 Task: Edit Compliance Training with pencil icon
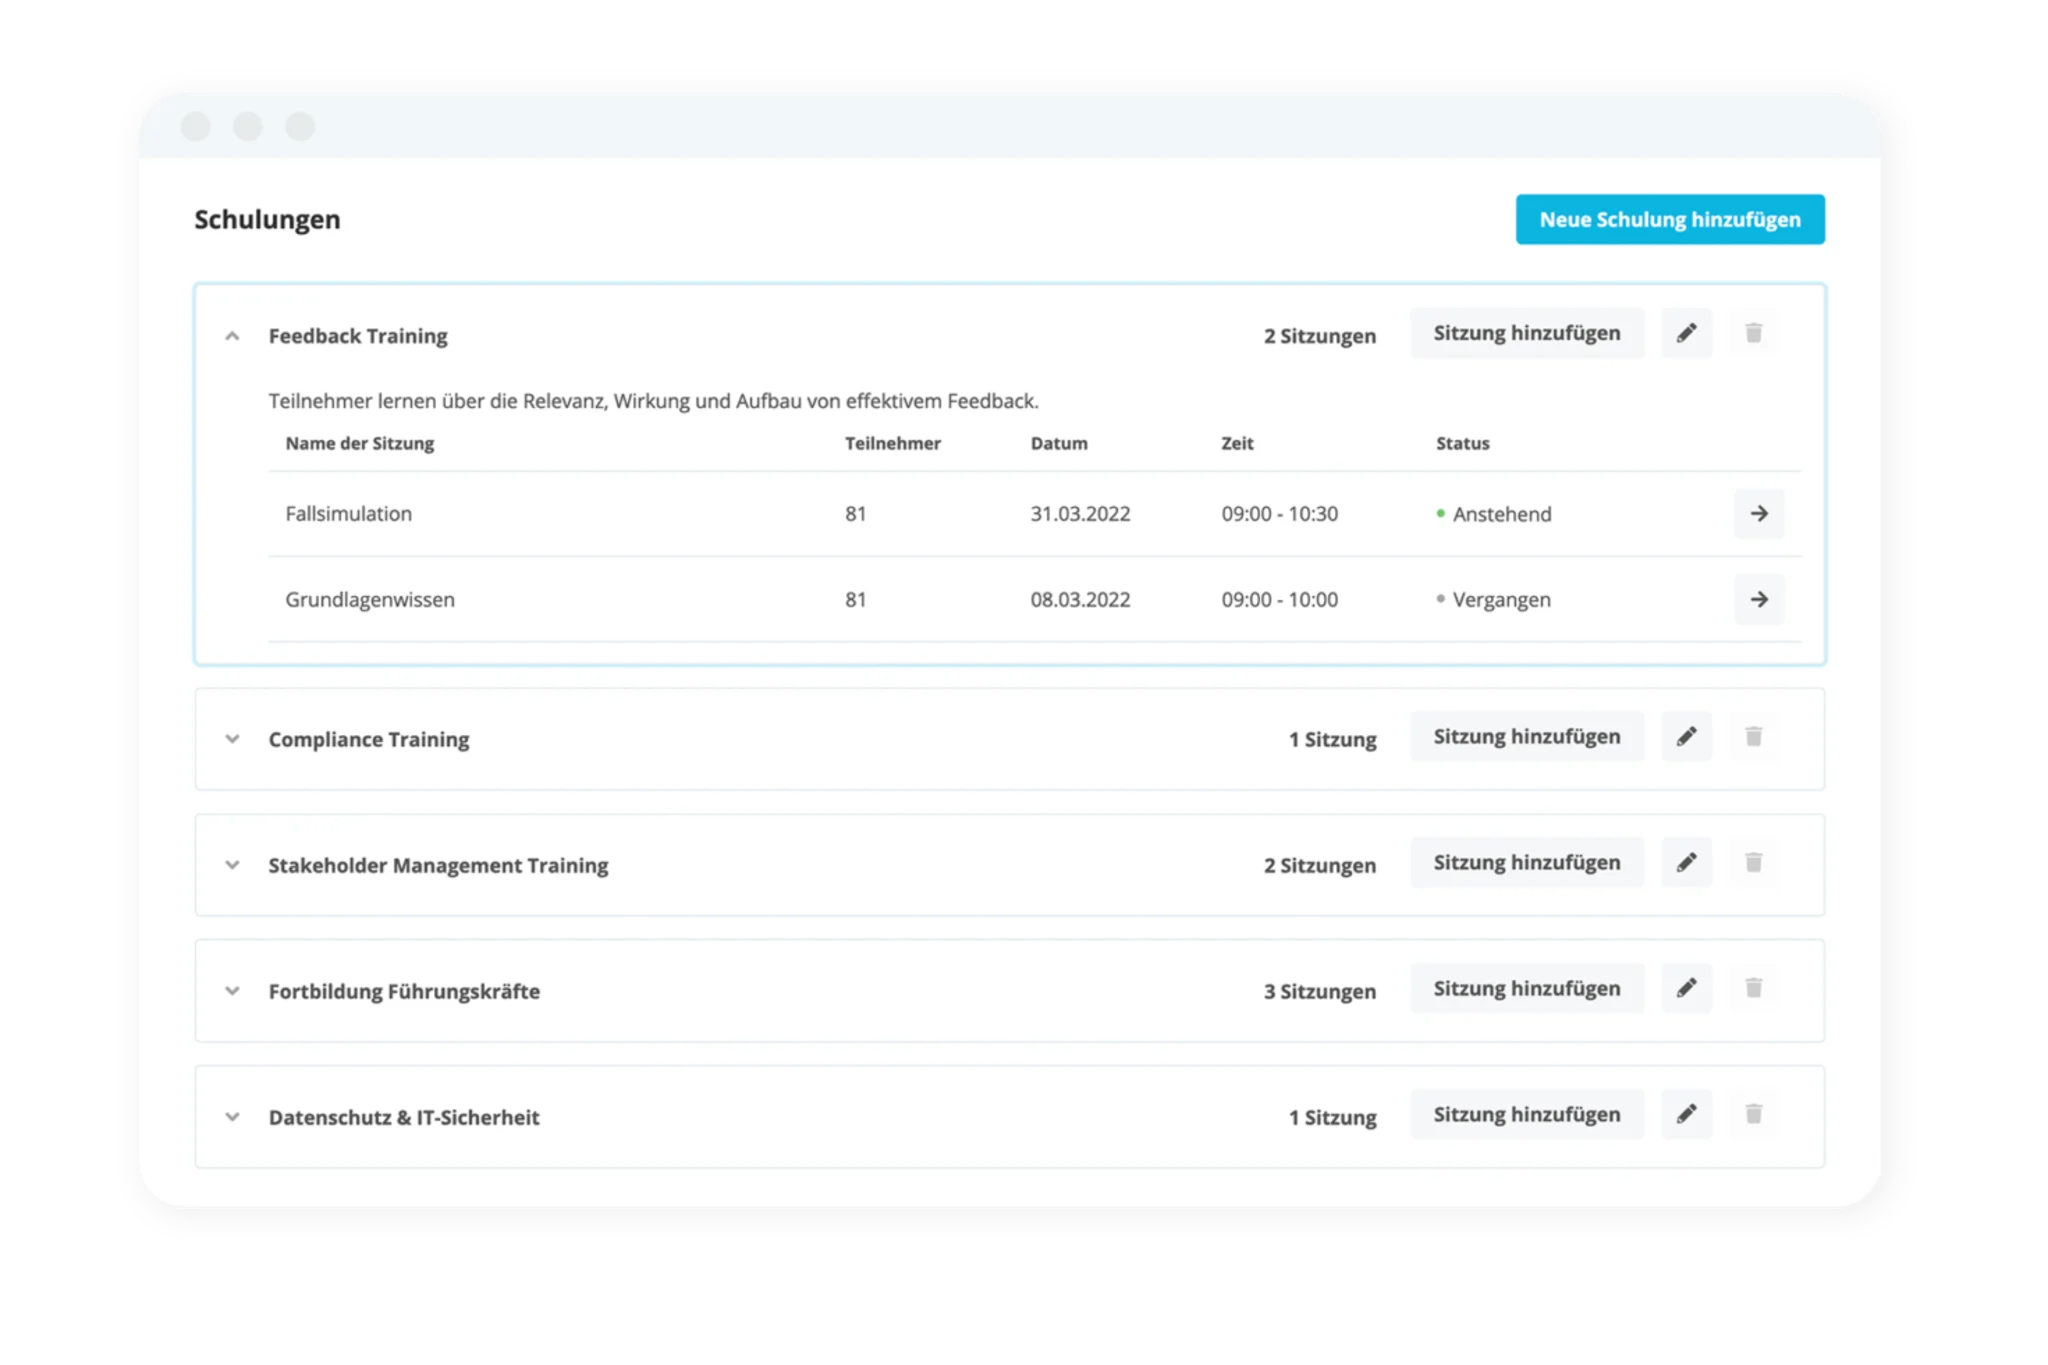click(1686, 736)
